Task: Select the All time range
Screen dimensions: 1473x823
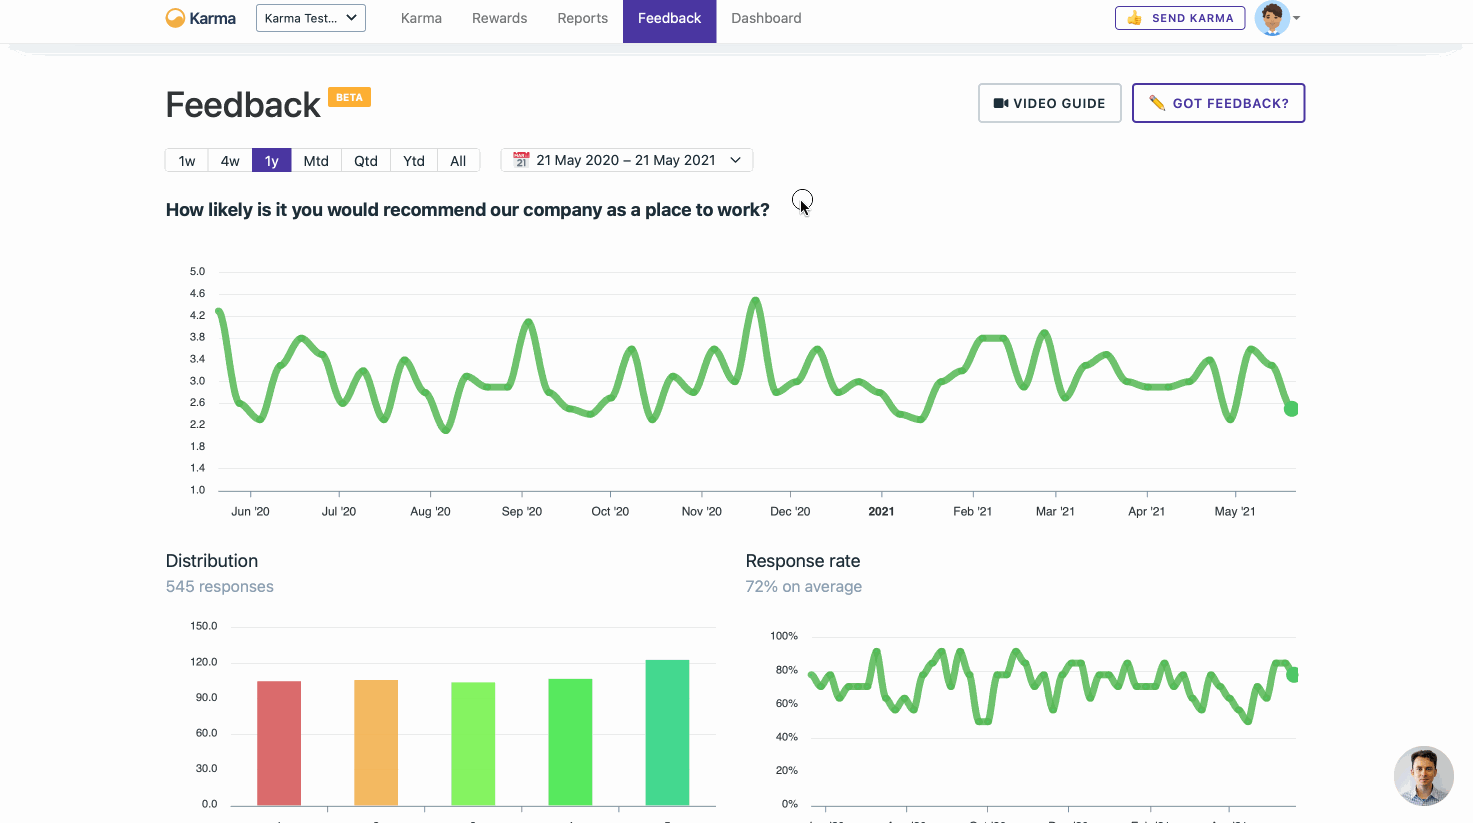Action: coord(458,161)
